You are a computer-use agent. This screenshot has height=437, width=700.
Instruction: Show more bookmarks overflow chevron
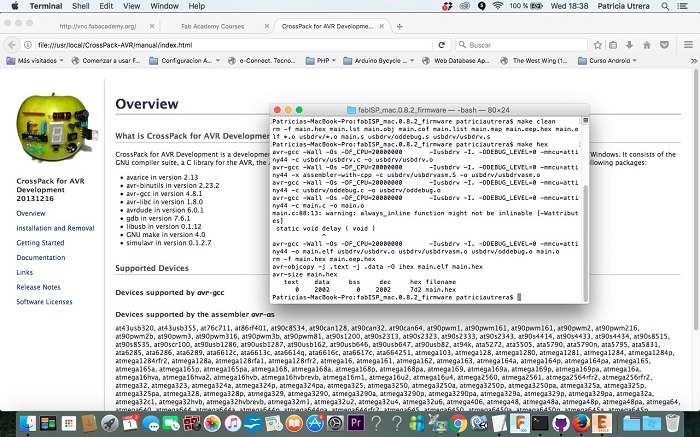point(694,61)
